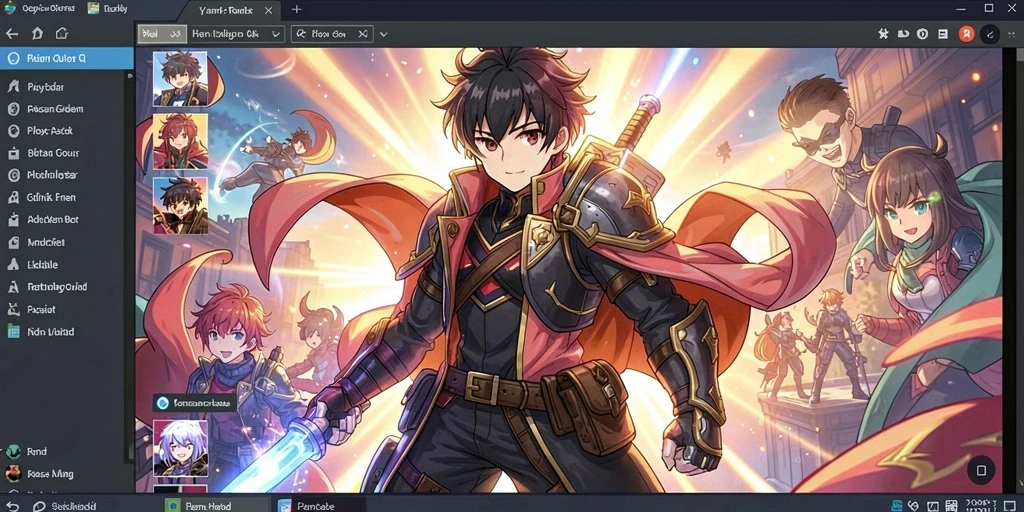Image resolution: width=1024 pixels, height=512 pixels.
Task: Click the red circular R profile icon
Action: coord(967,34)
